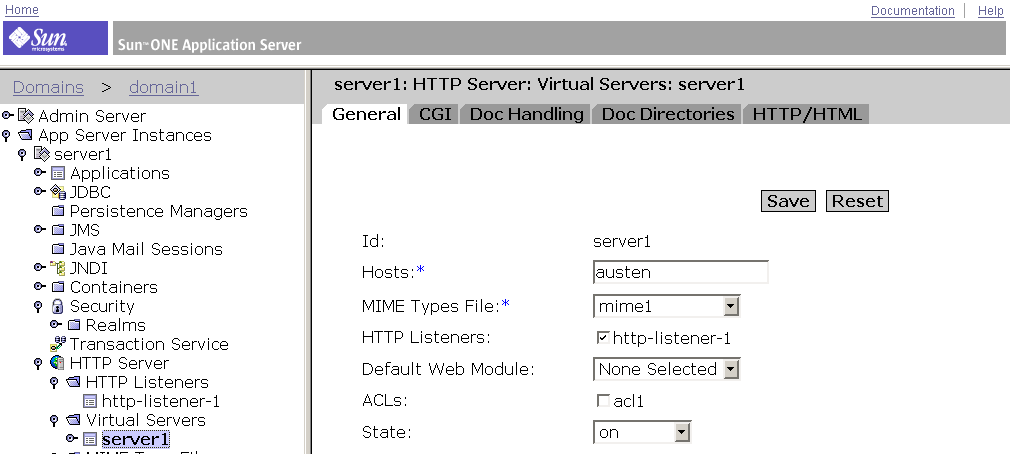
Task: Select the Containers tree label
Action: point(113,287)
